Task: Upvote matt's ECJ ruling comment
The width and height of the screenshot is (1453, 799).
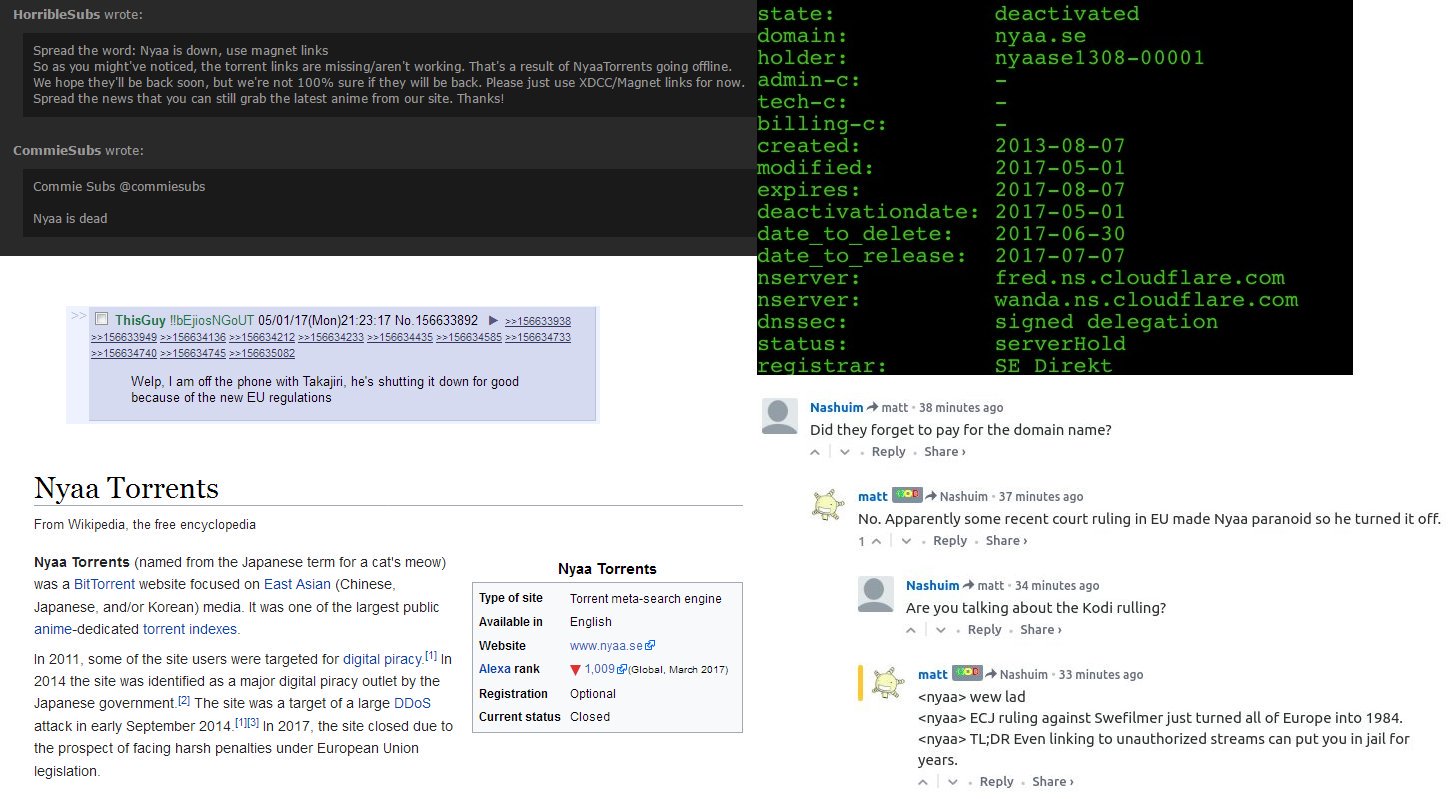Action: 924,782
